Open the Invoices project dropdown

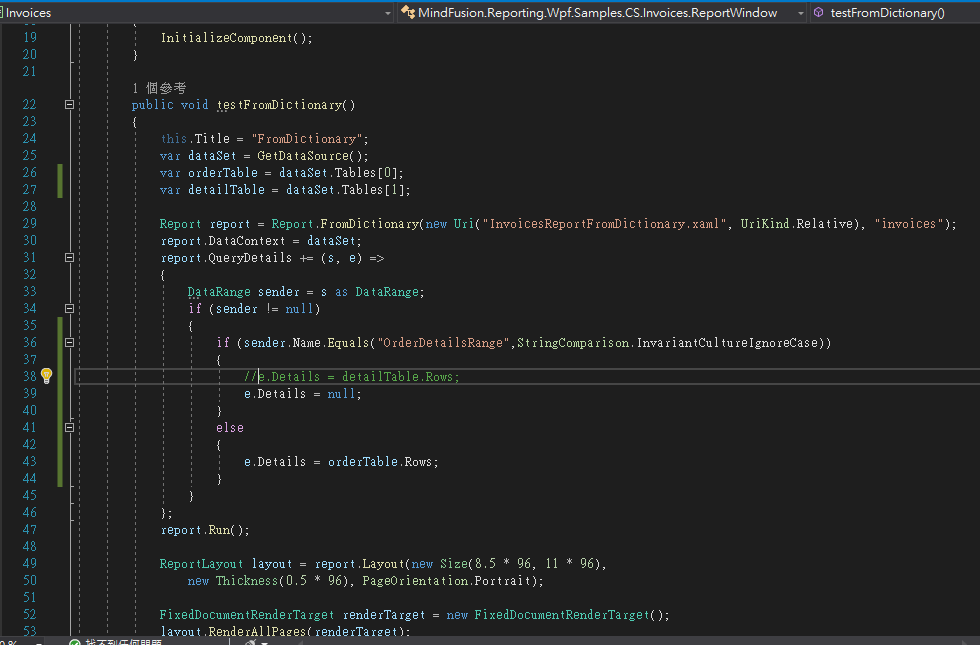tap(387, 13)
